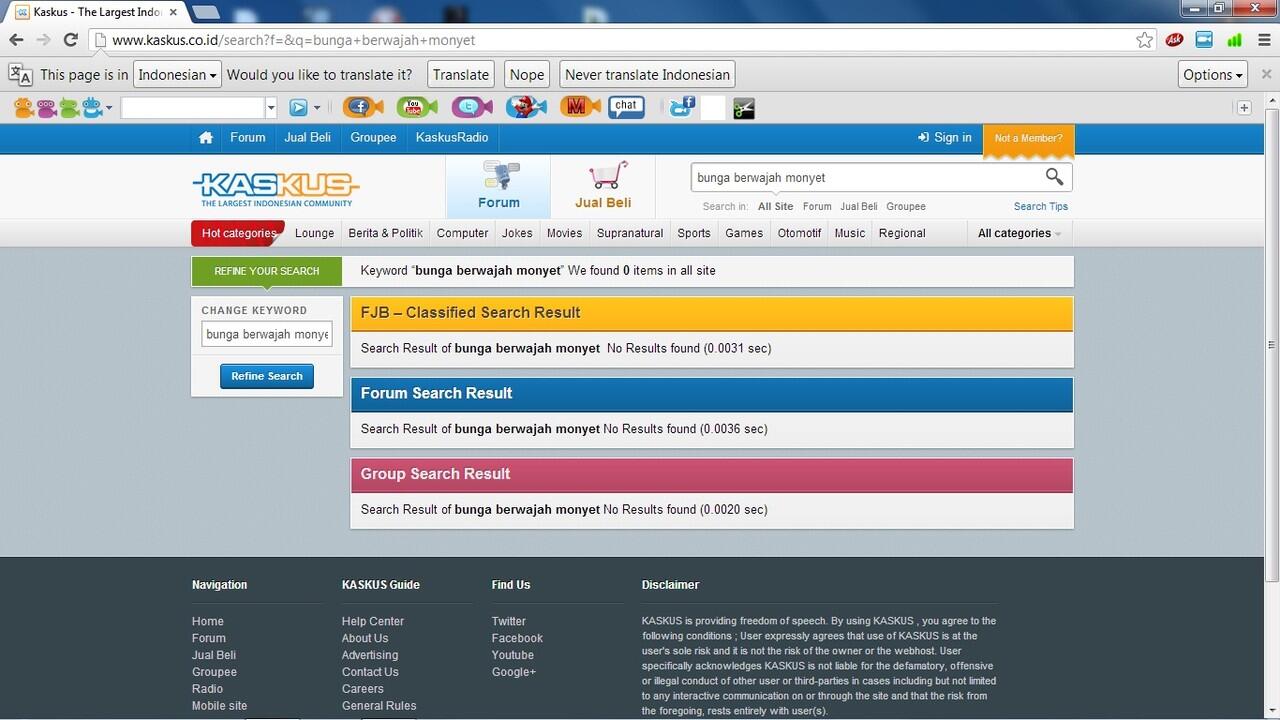Open the Supranatural category
This screenshot has width=1280, height=720.
630,233
